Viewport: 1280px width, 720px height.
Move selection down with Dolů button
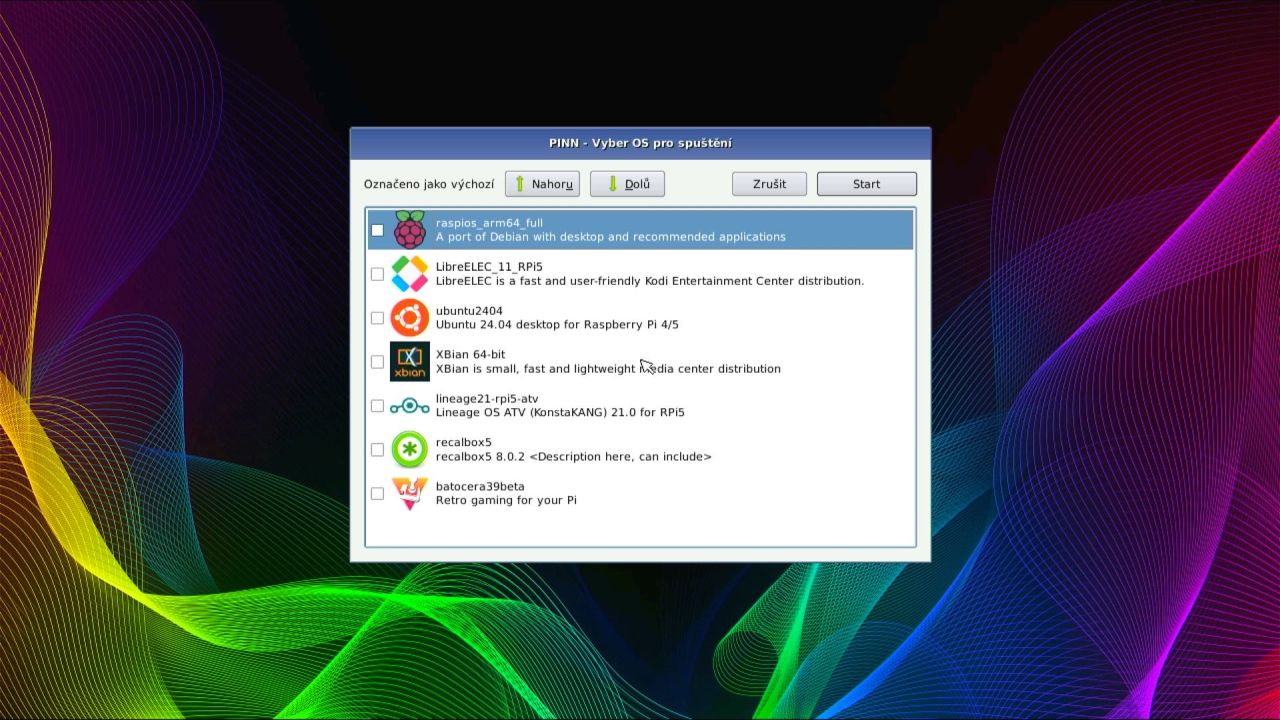(x=627, y=184)
